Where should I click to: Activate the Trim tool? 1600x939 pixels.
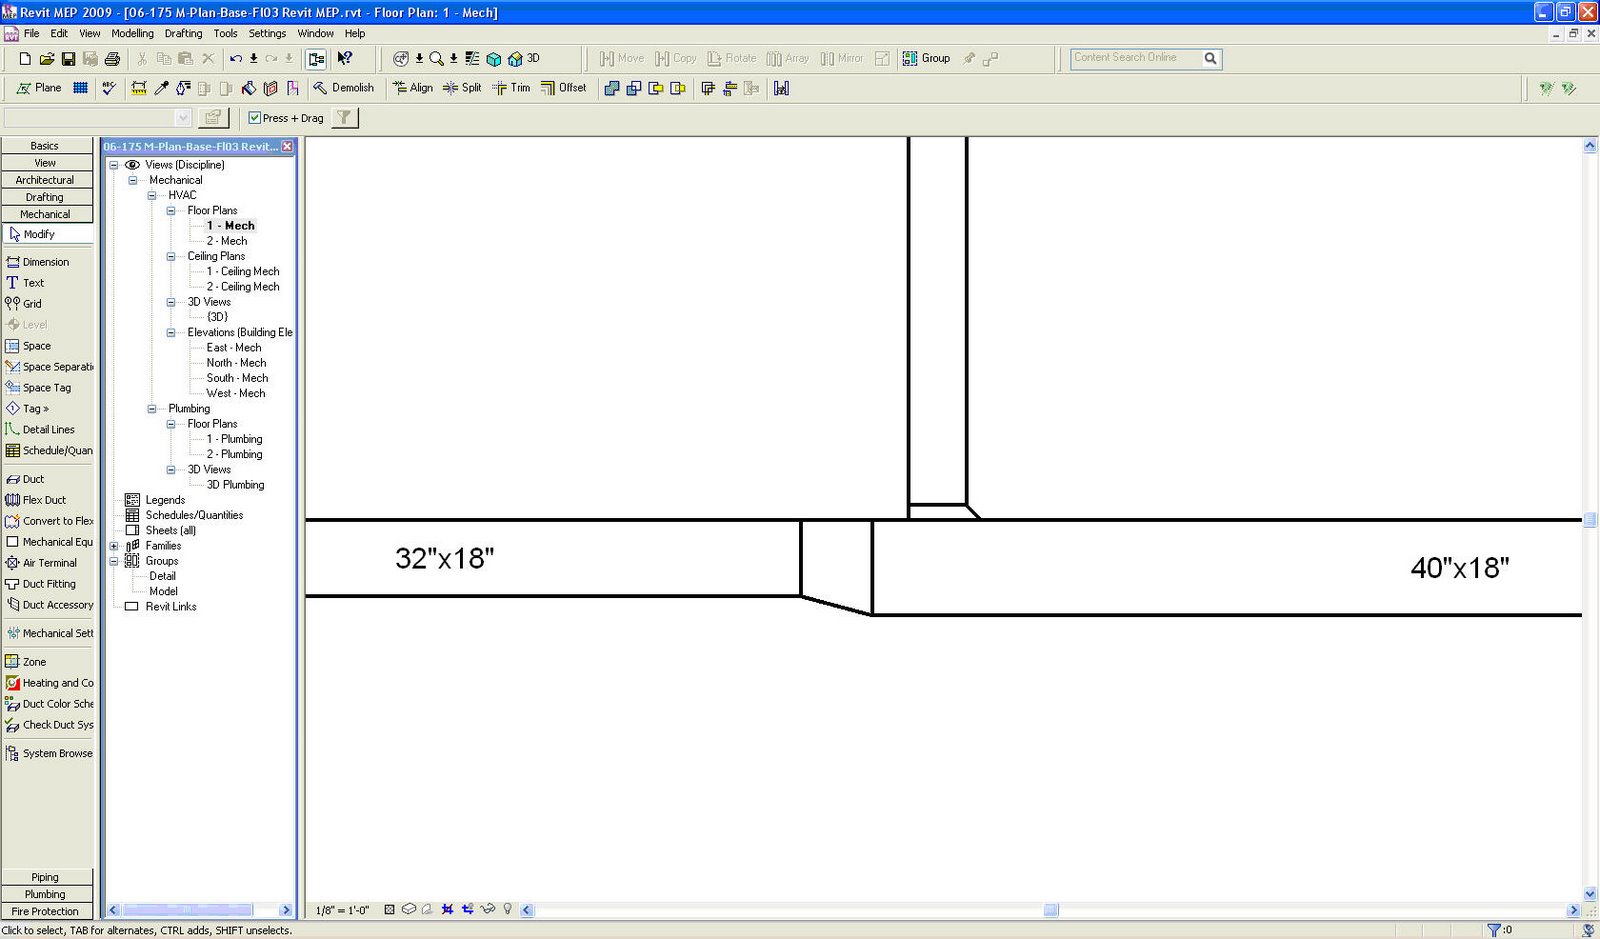click(511, 88)
